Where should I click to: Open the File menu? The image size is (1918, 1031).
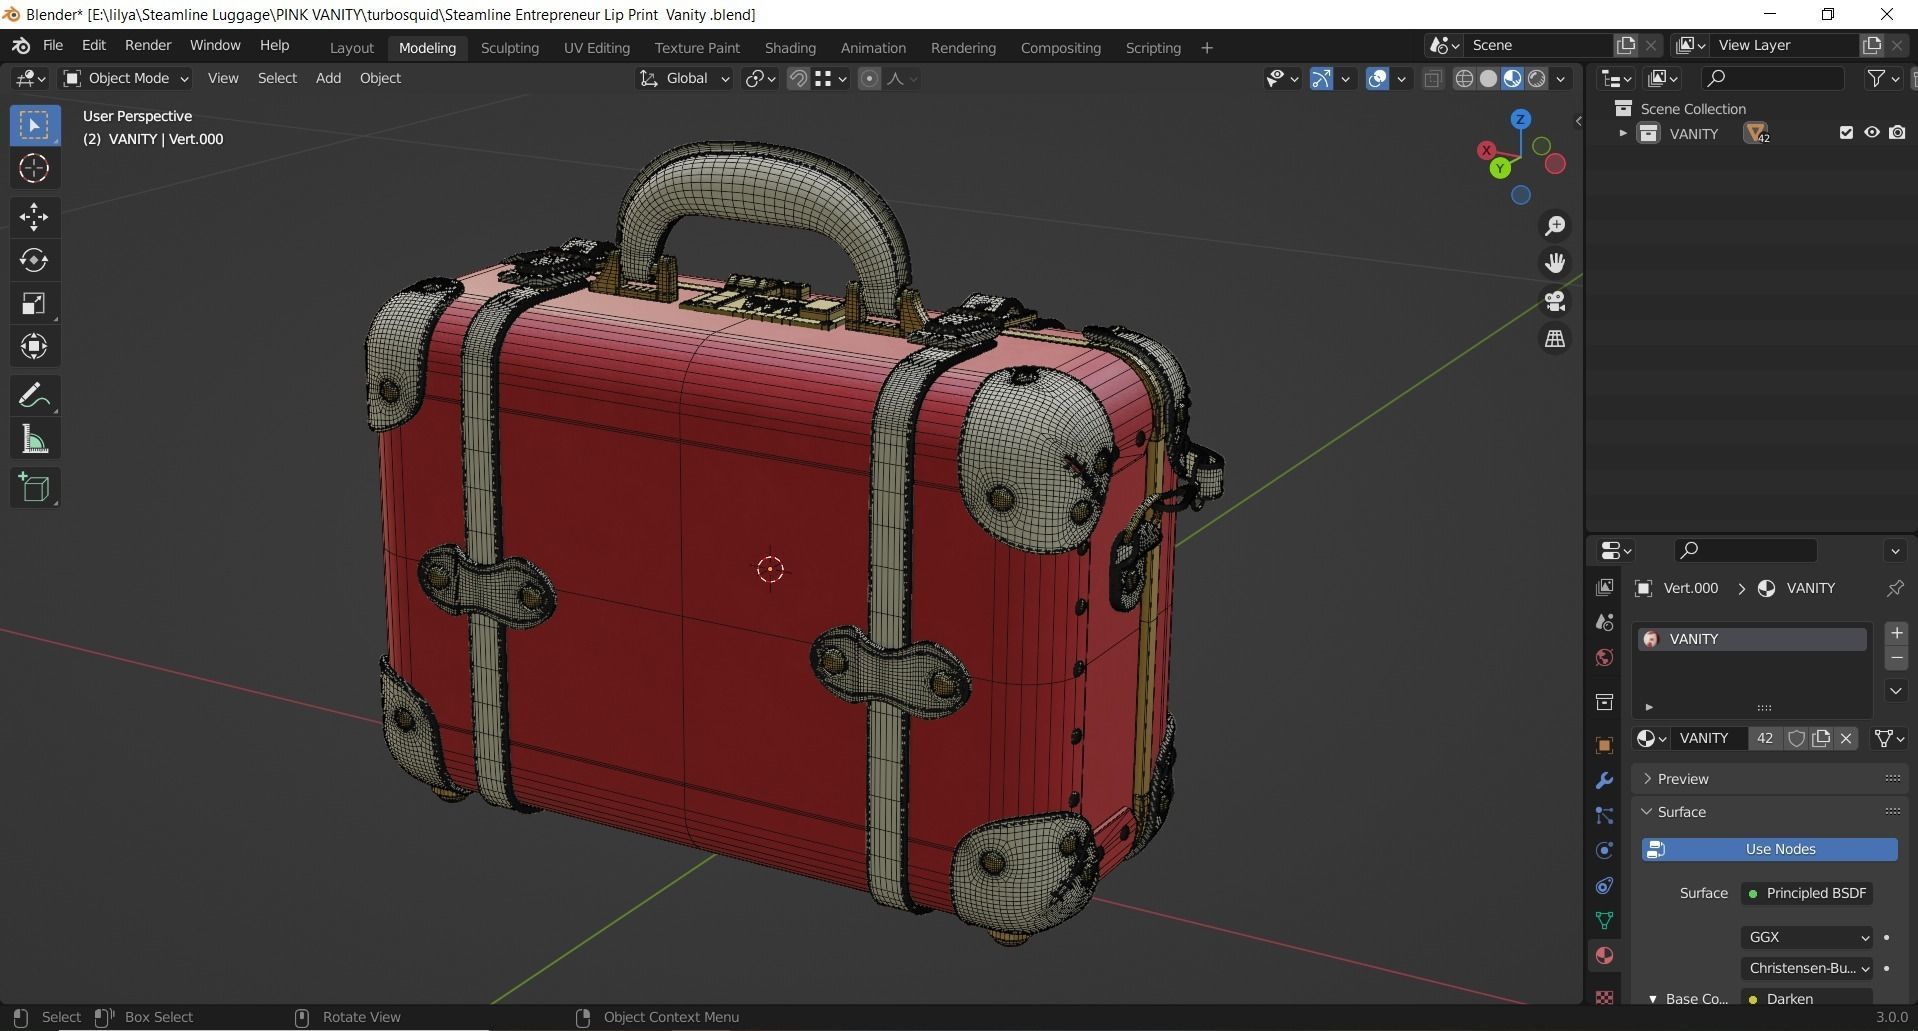(x=53, y=45)
